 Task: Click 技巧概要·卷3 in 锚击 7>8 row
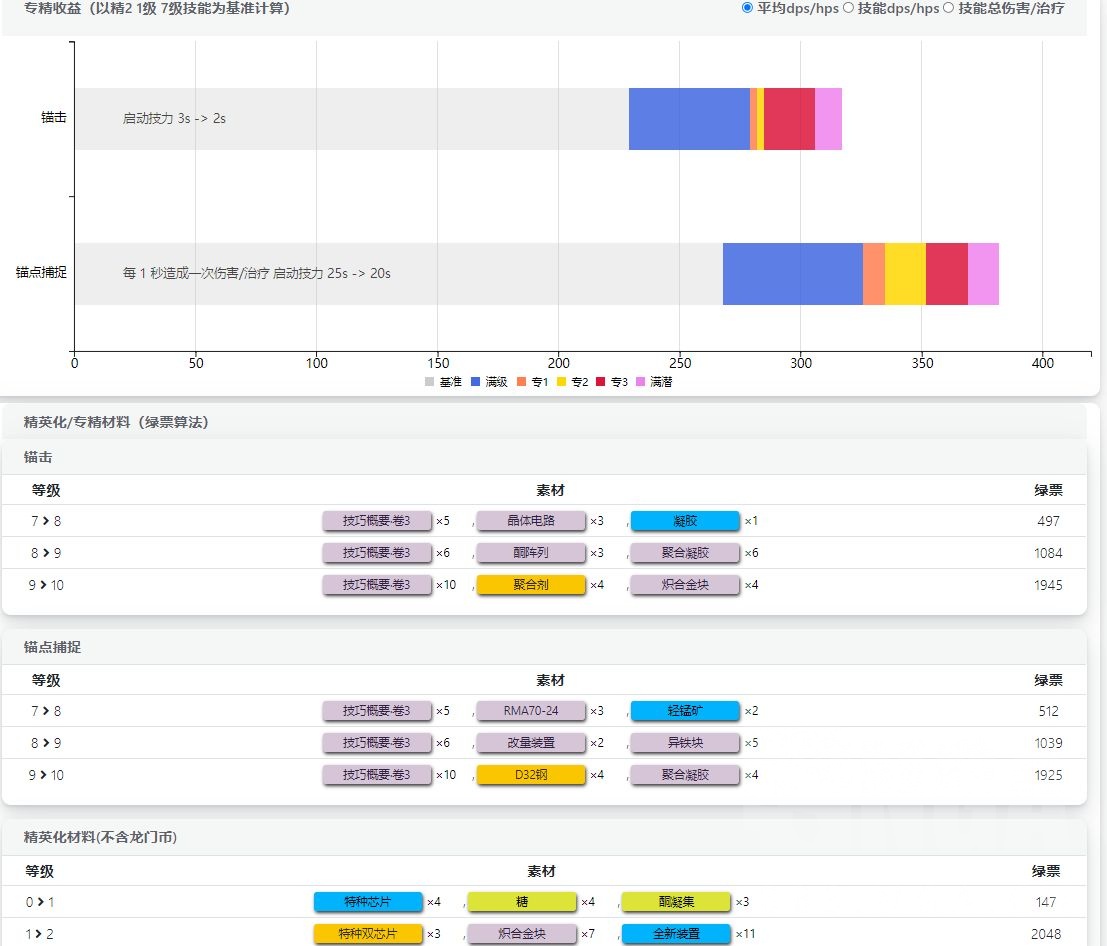(377, 521)
